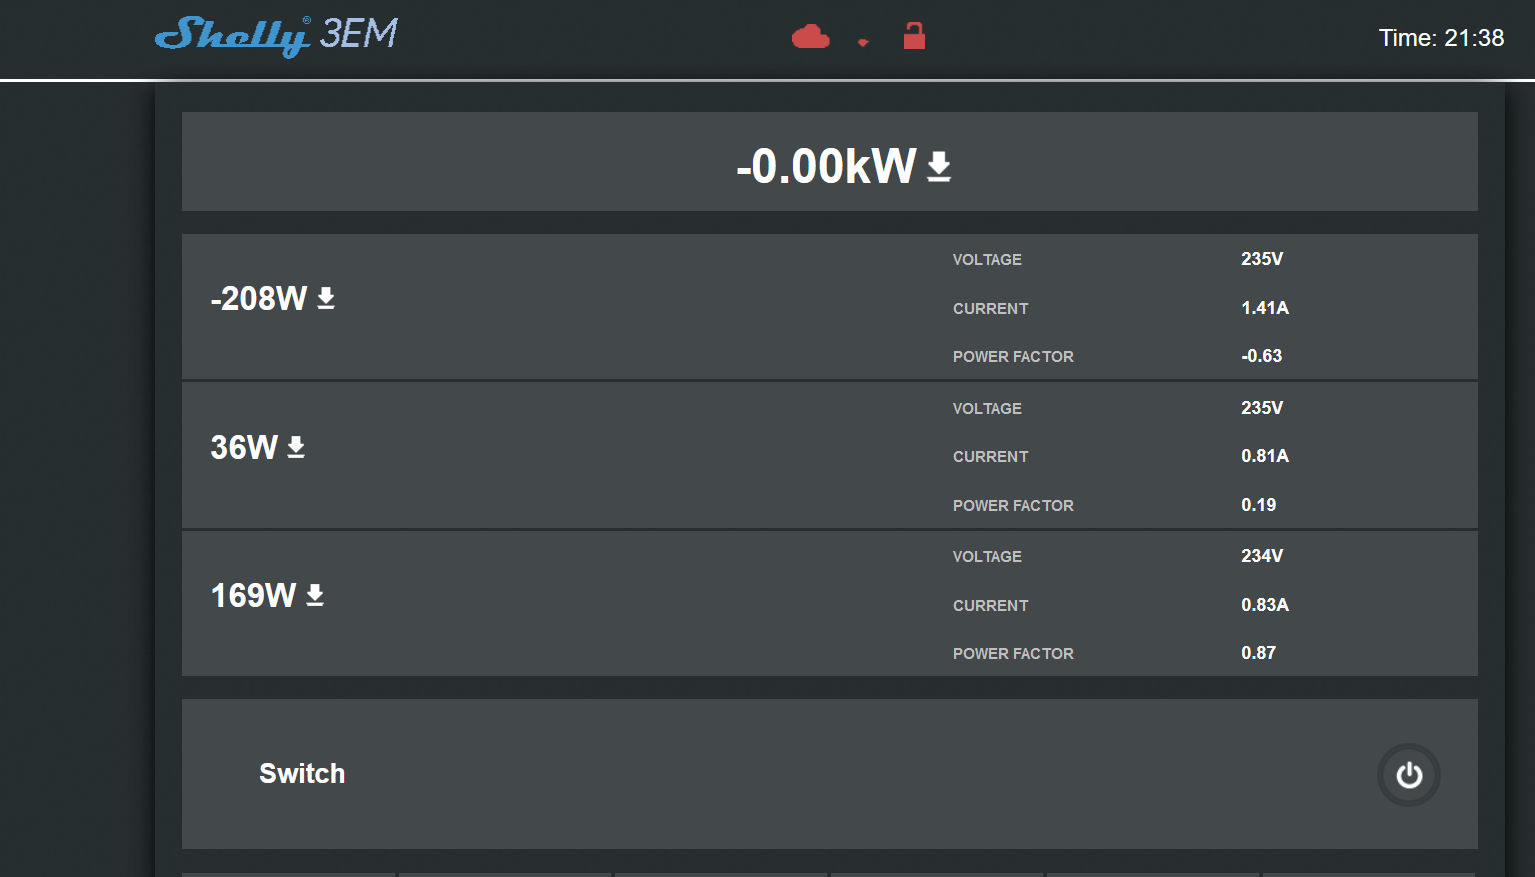Open the -208W phase power reading
The height and width of the screenshot is (877, 1535).
(x=259, y=298)
